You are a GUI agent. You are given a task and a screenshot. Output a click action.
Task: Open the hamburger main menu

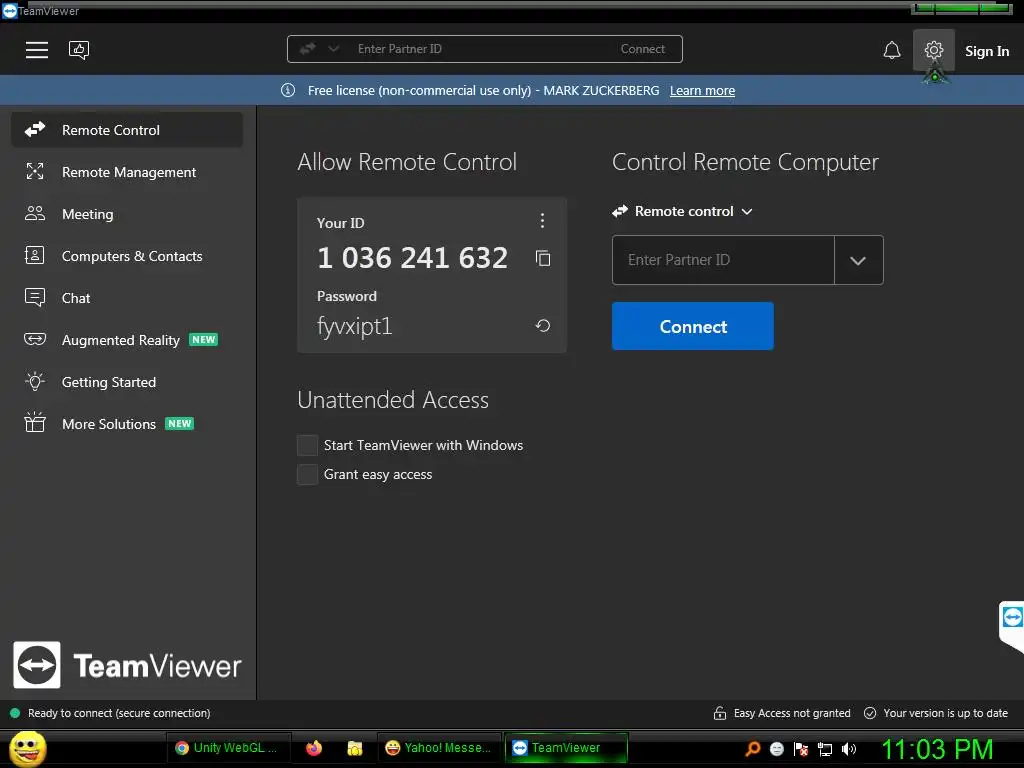[37, 50]
